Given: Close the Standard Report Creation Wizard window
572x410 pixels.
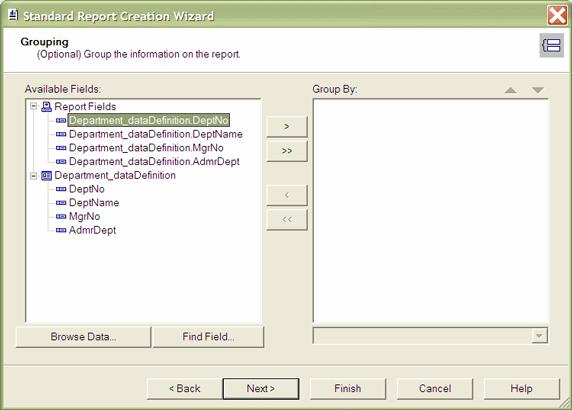Looking at the screenshot, I should point(557,15).
